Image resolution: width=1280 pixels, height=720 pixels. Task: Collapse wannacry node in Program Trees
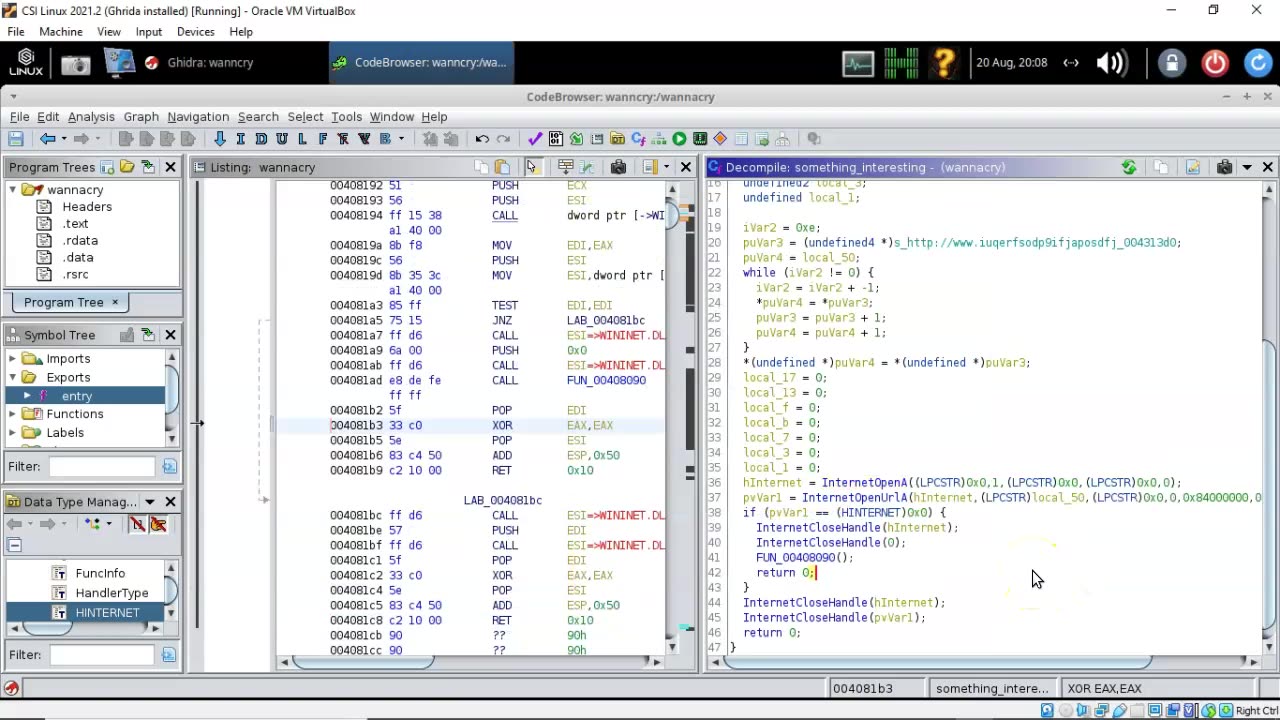(12, 190)
